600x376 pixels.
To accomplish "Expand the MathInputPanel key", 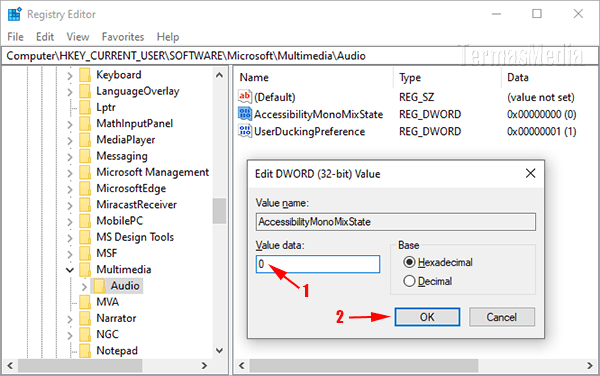I will click(70, 125).
